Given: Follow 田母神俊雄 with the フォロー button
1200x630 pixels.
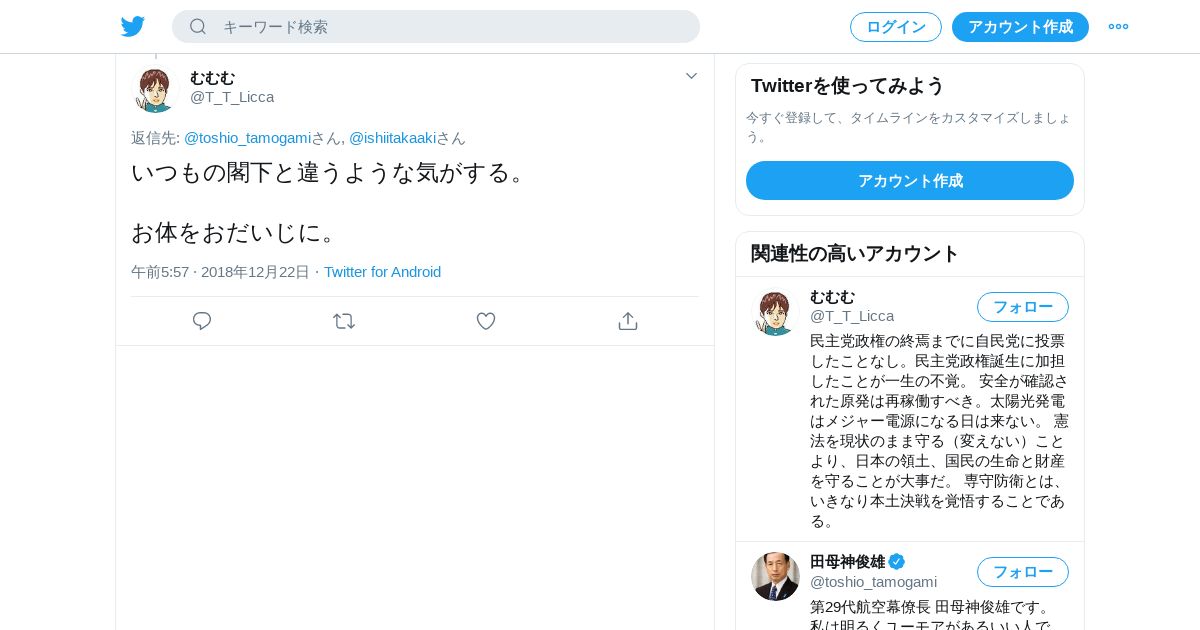Looking at the screenshot, I should (x=1022, y=572).
